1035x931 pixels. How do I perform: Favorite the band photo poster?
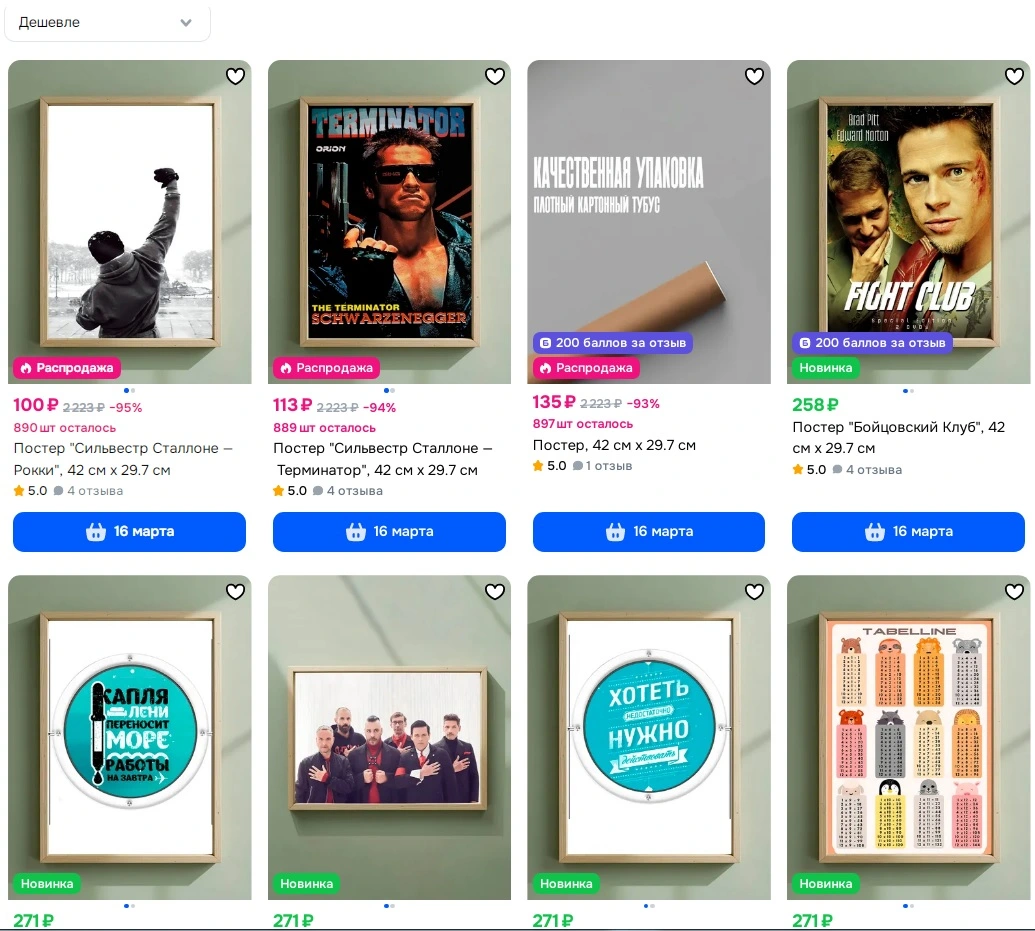495,592
